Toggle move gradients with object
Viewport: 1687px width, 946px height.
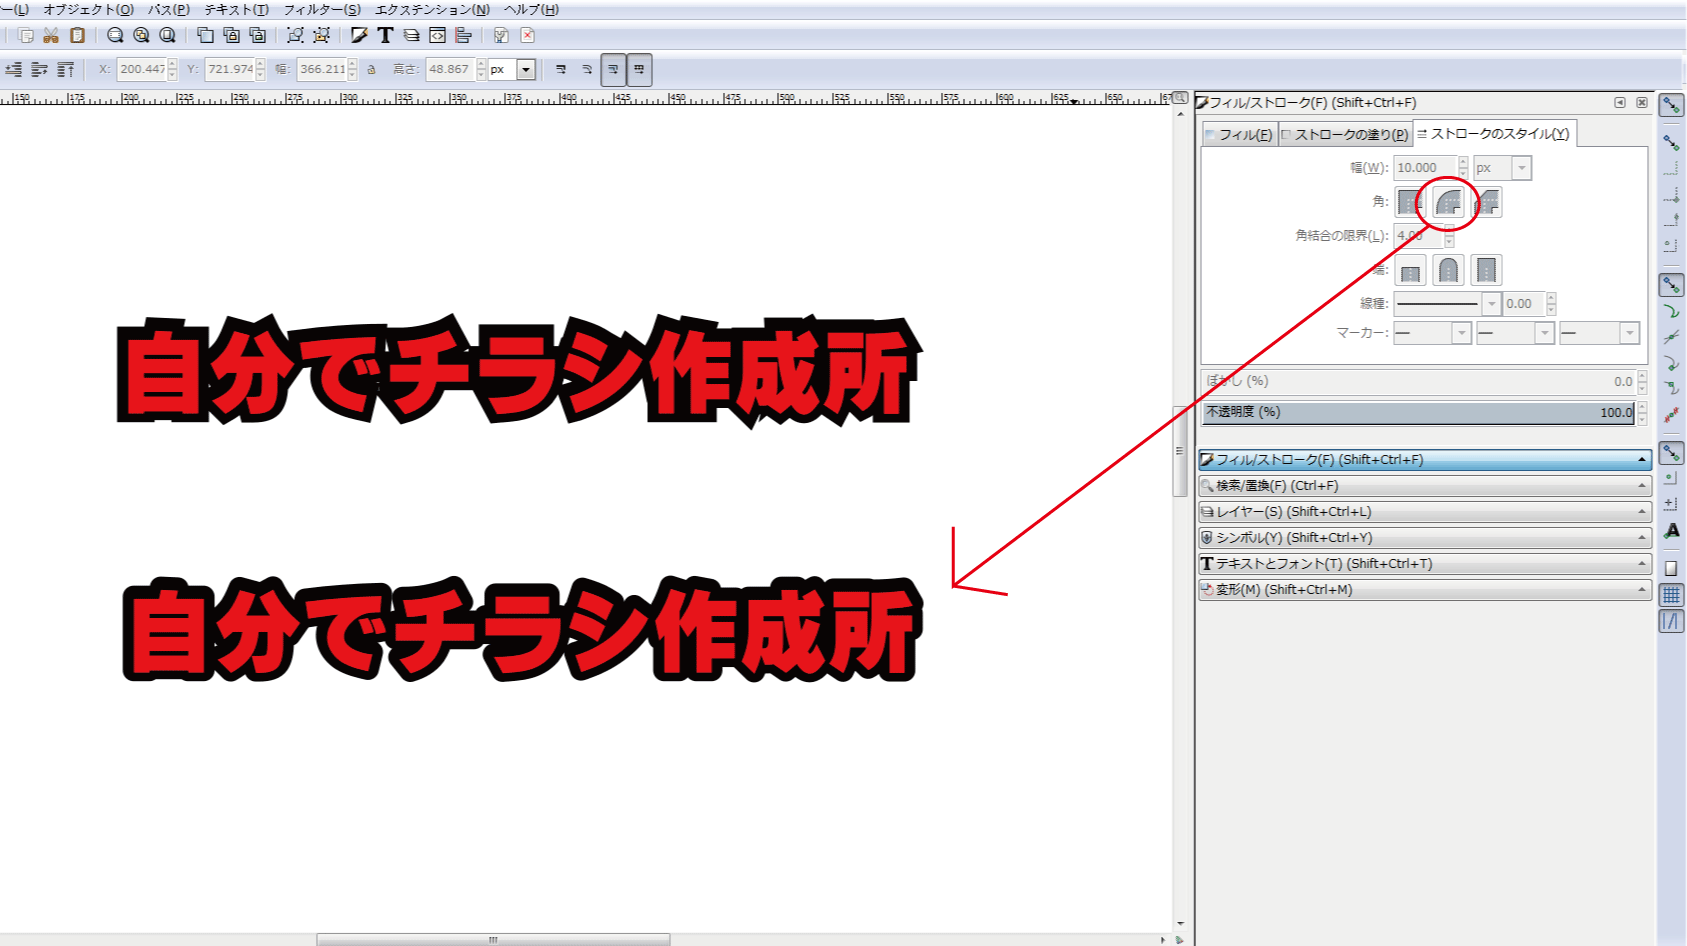pyautogui.click(x=613, y=70)
